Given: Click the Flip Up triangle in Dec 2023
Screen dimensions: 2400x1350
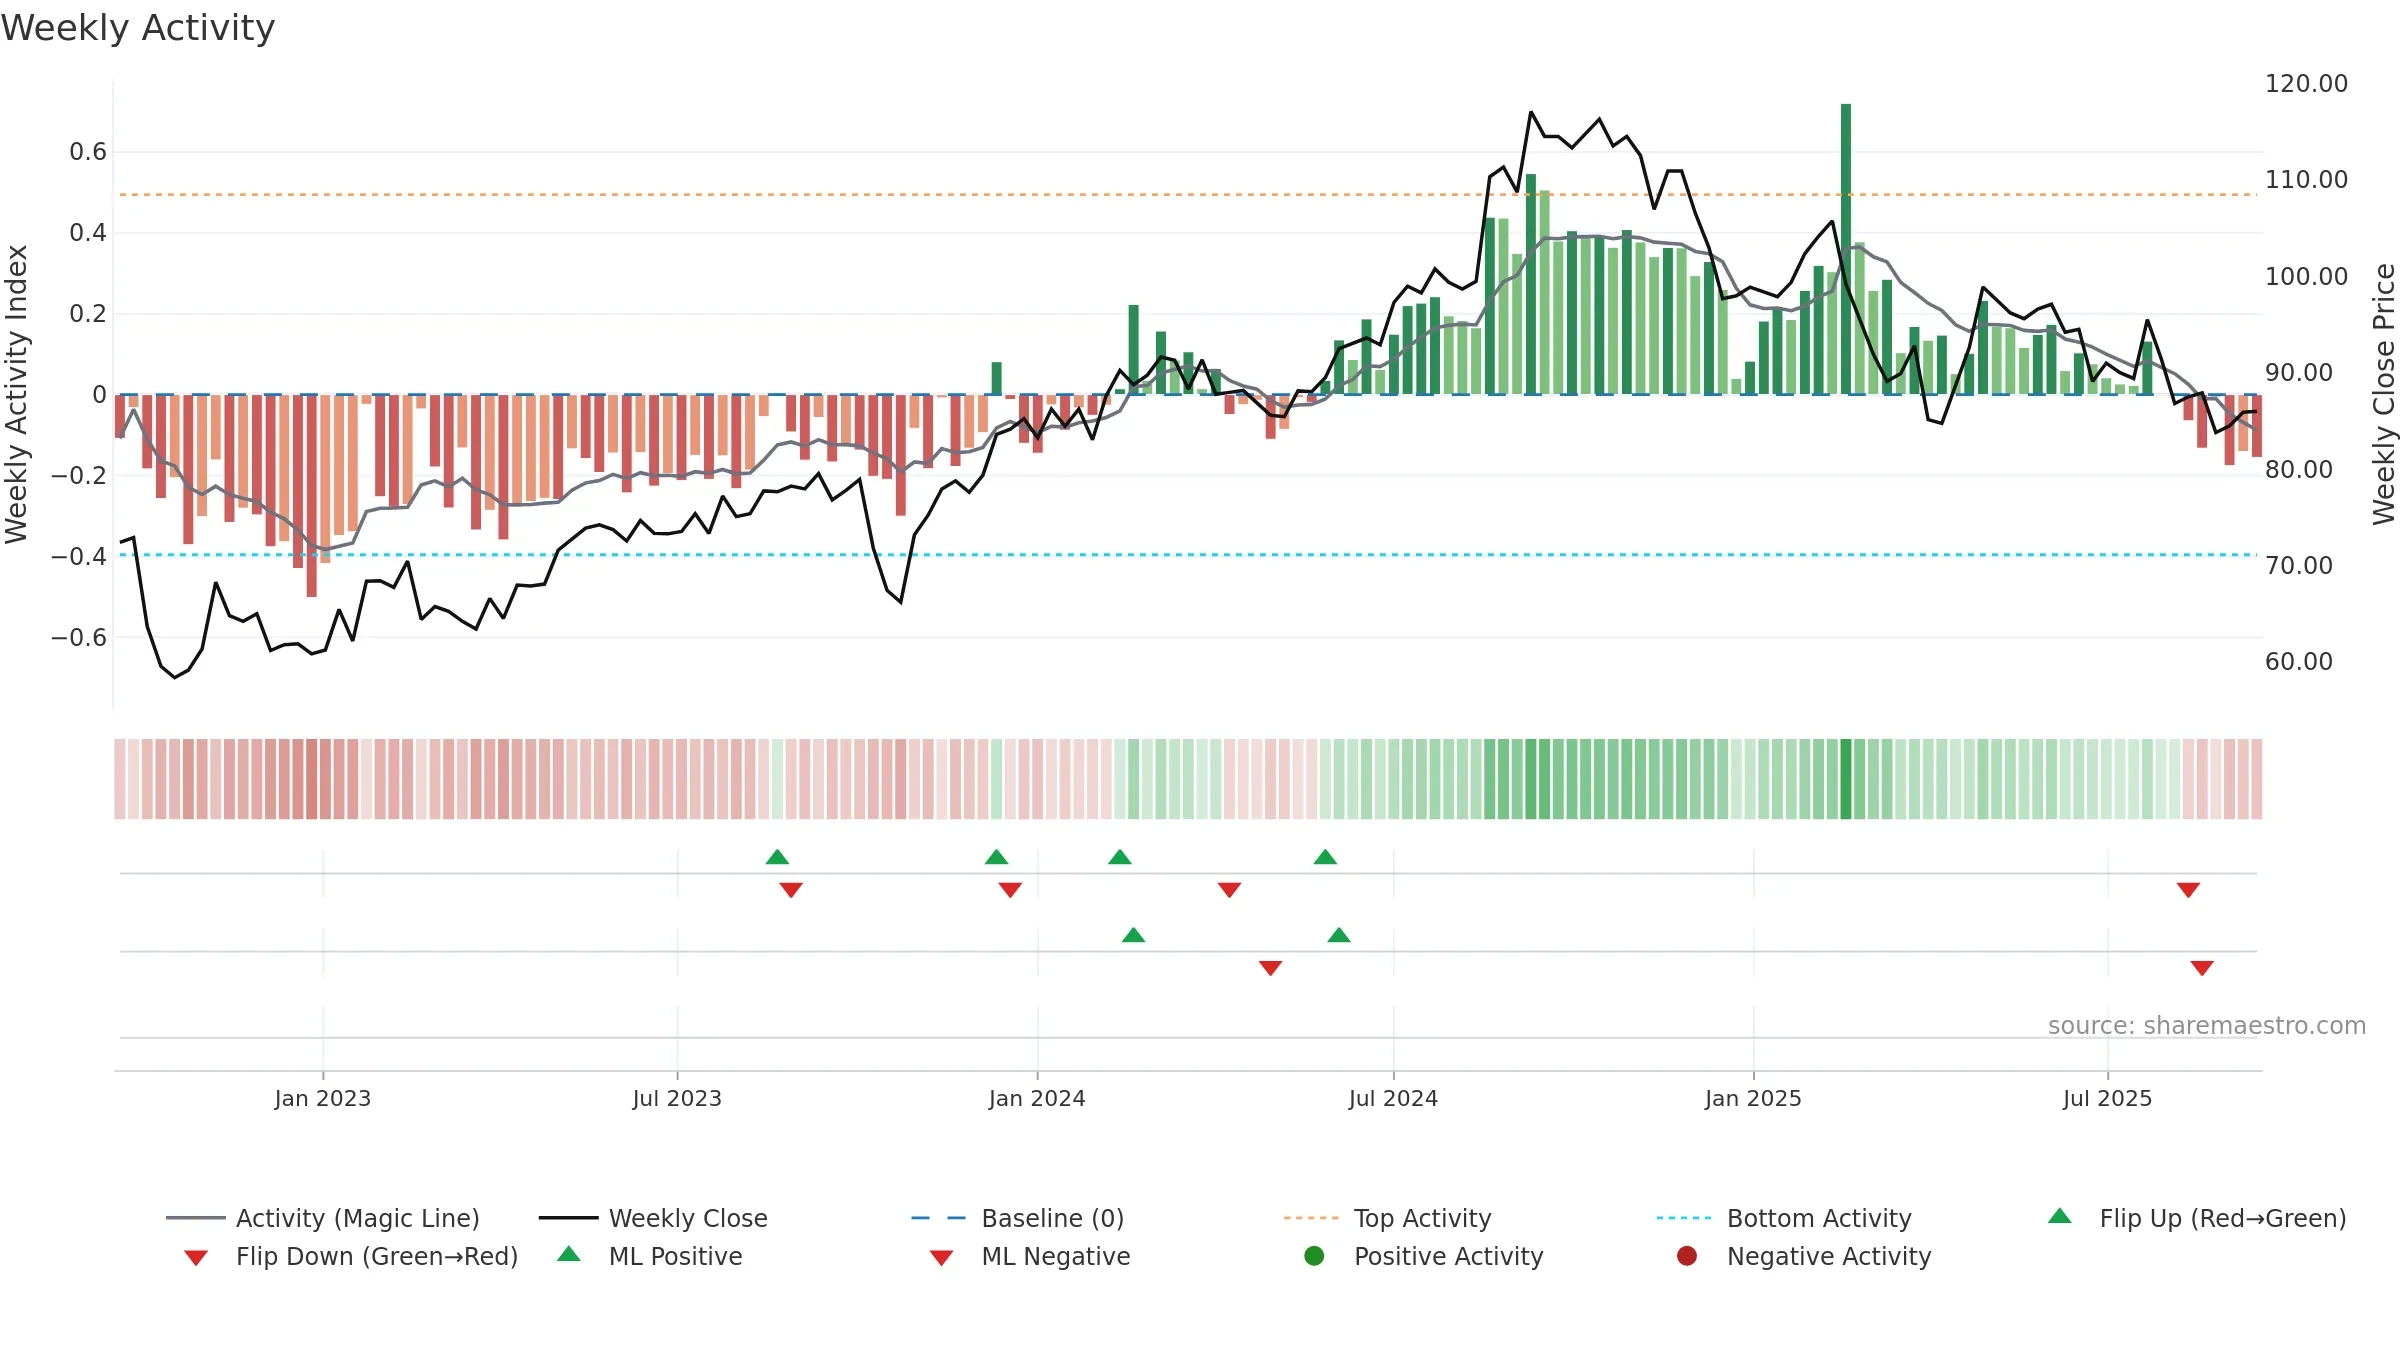Looking at the screenshot, I should tap(996, 857).
